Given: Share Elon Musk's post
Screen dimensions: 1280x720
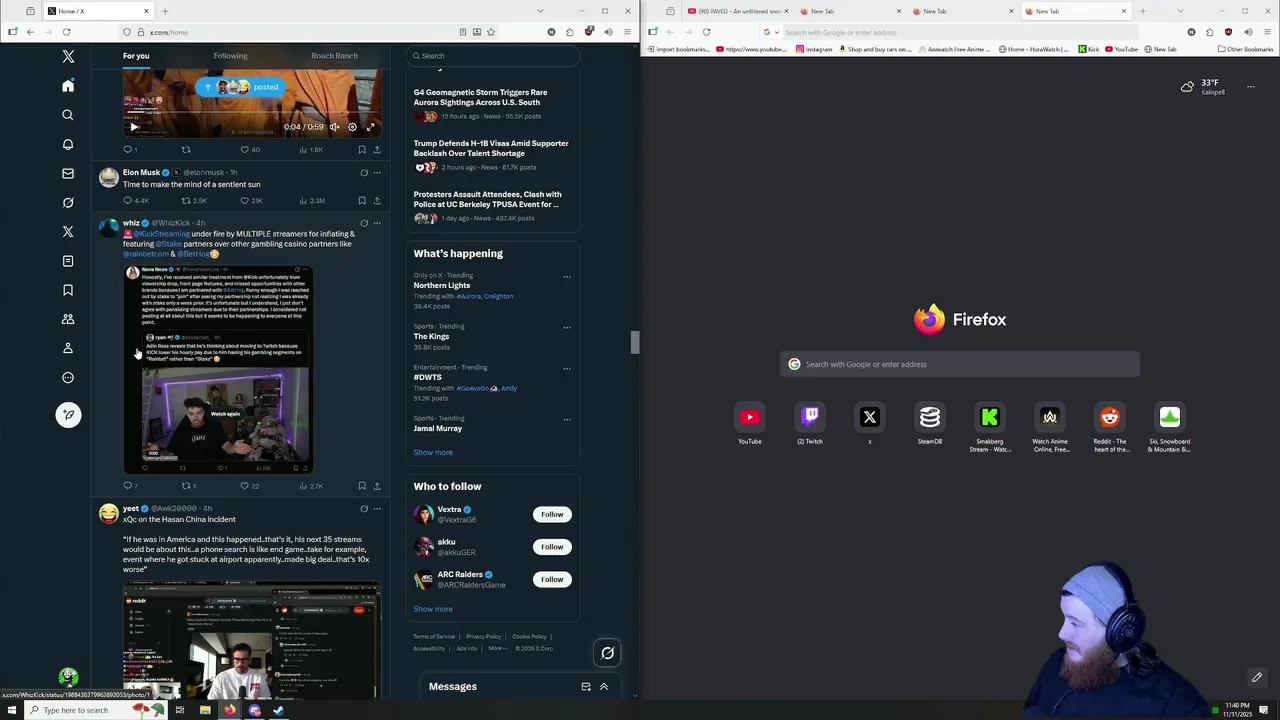Looking at the screenshot, I should 377,200.
